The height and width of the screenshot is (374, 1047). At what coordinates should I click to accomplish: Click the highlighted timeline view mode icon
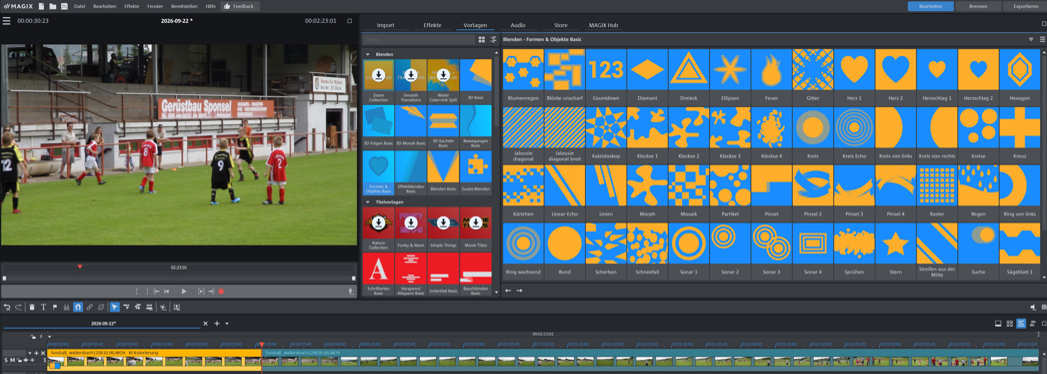click(1021, 323)
